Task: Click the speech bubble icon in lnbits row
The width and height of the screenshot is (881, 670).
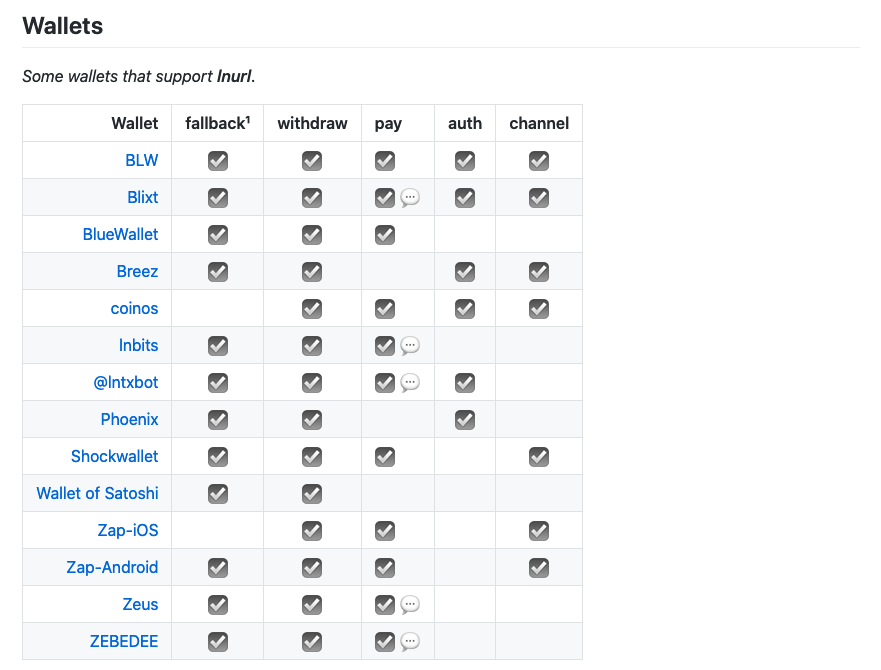Action: point(410,346)
